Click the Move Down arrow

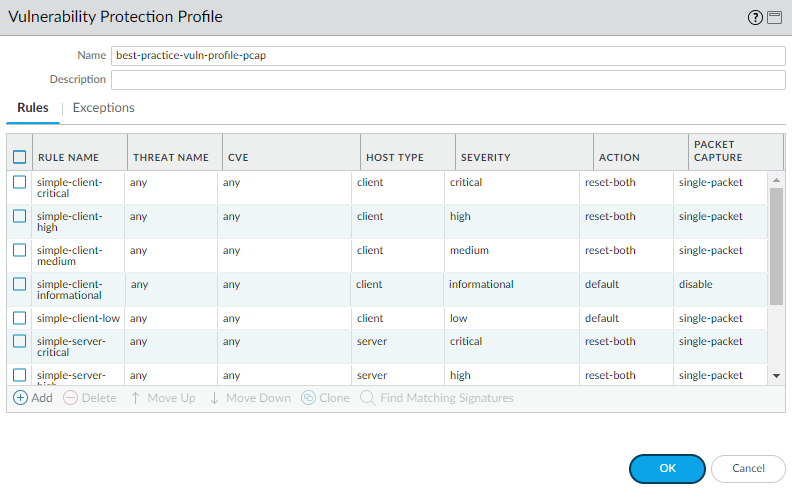click(214, 398)
